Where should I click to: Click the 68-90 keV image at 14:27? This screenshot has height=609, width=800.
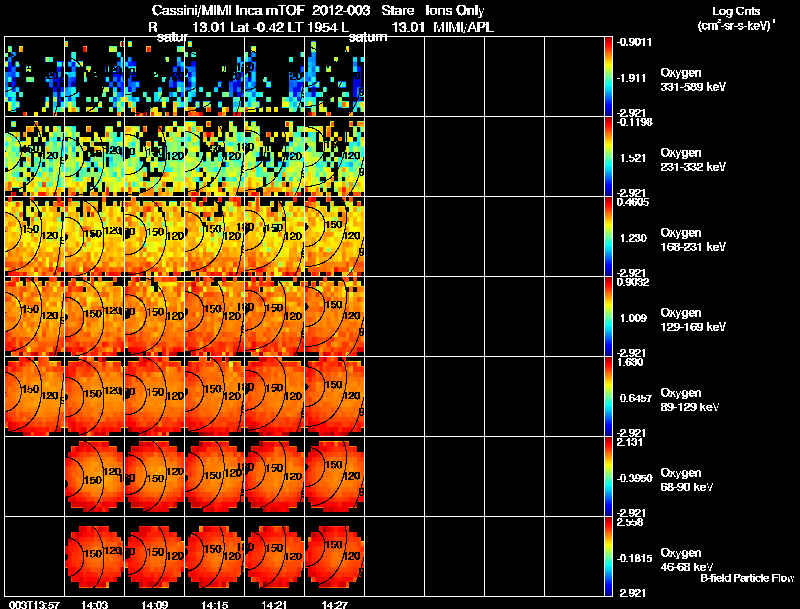335,476
